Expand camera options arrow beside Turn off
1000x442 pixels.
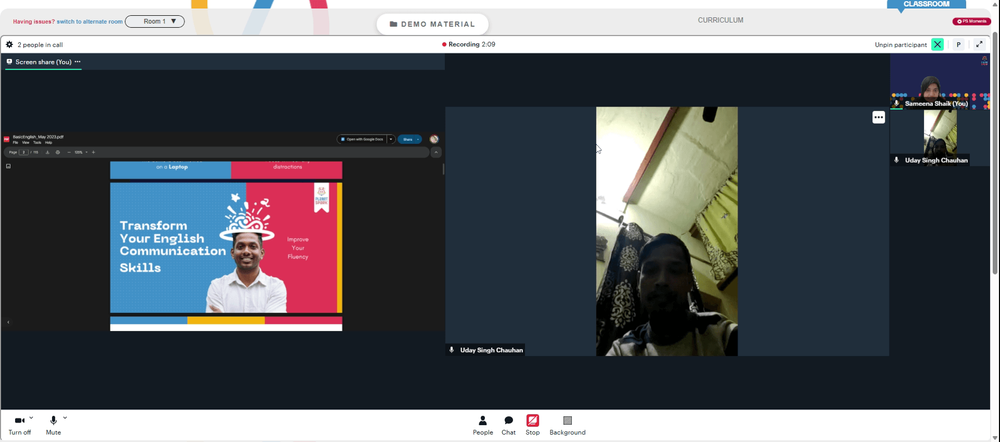(31, 418)
